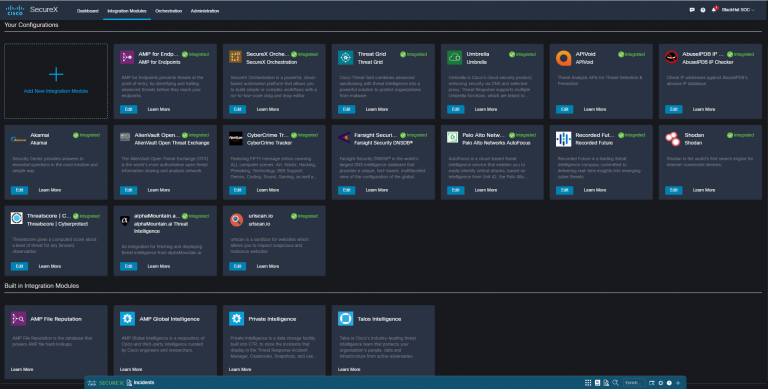Viewport: 768px width, 389px height.
Task: Expand the BlackHat SOC account dropdown
Action: tap(738, 10)
